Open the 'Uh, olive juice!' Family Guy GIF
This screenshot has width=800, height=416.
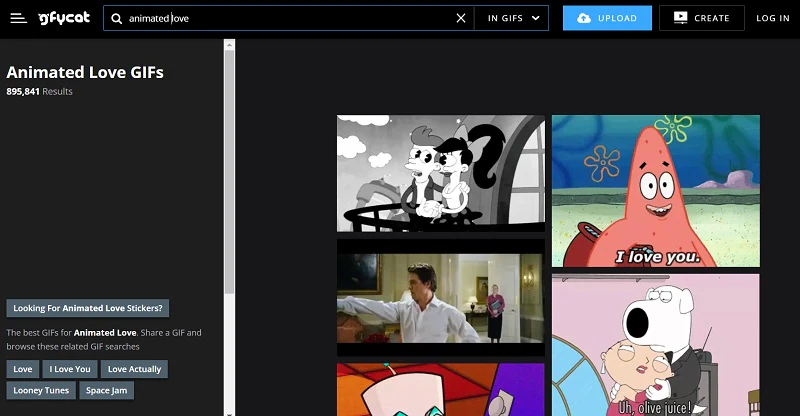click(656, 345)
